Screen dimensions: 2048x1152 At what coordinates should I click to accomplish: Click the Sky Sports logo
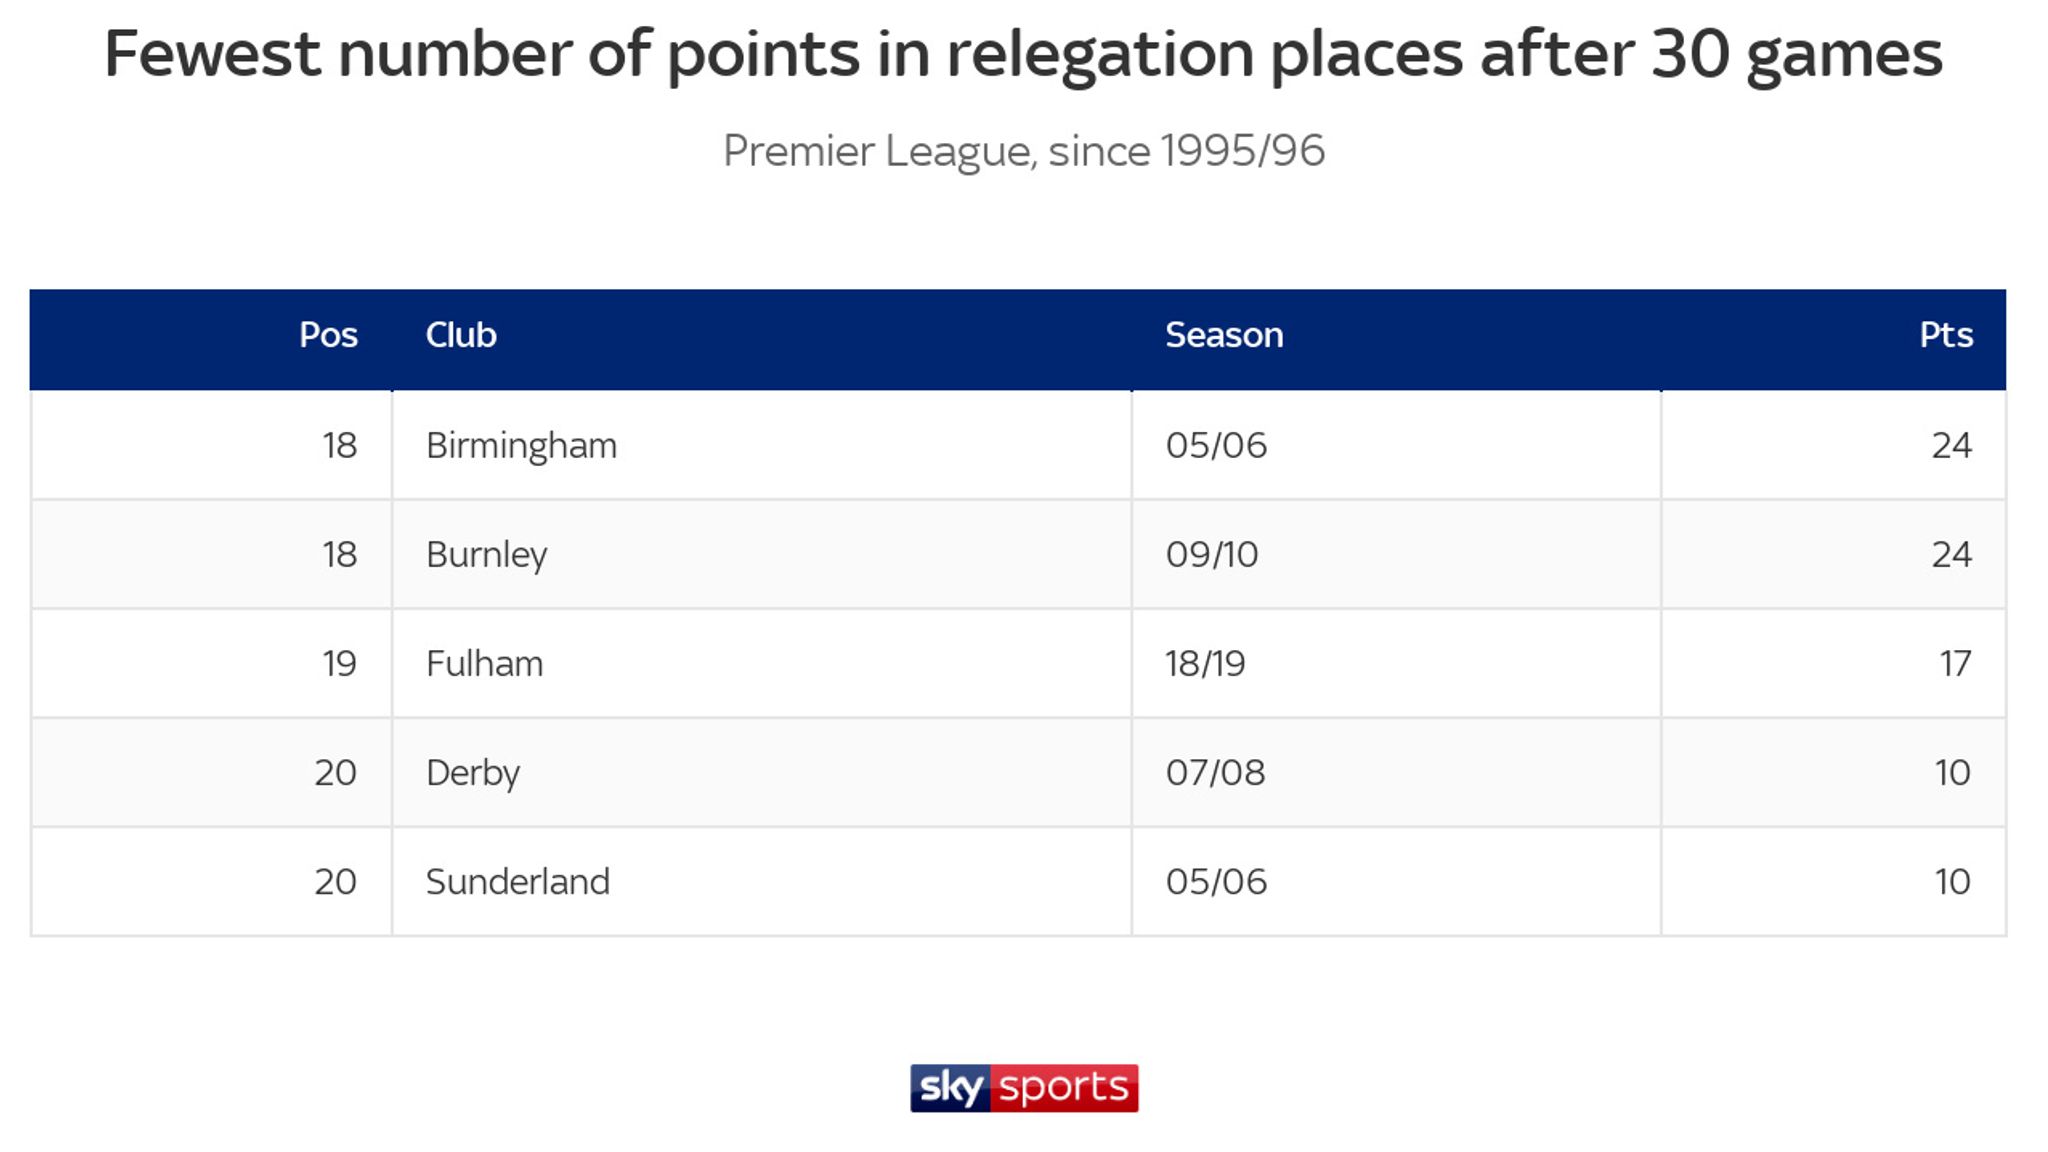tap(1023, 1087)
